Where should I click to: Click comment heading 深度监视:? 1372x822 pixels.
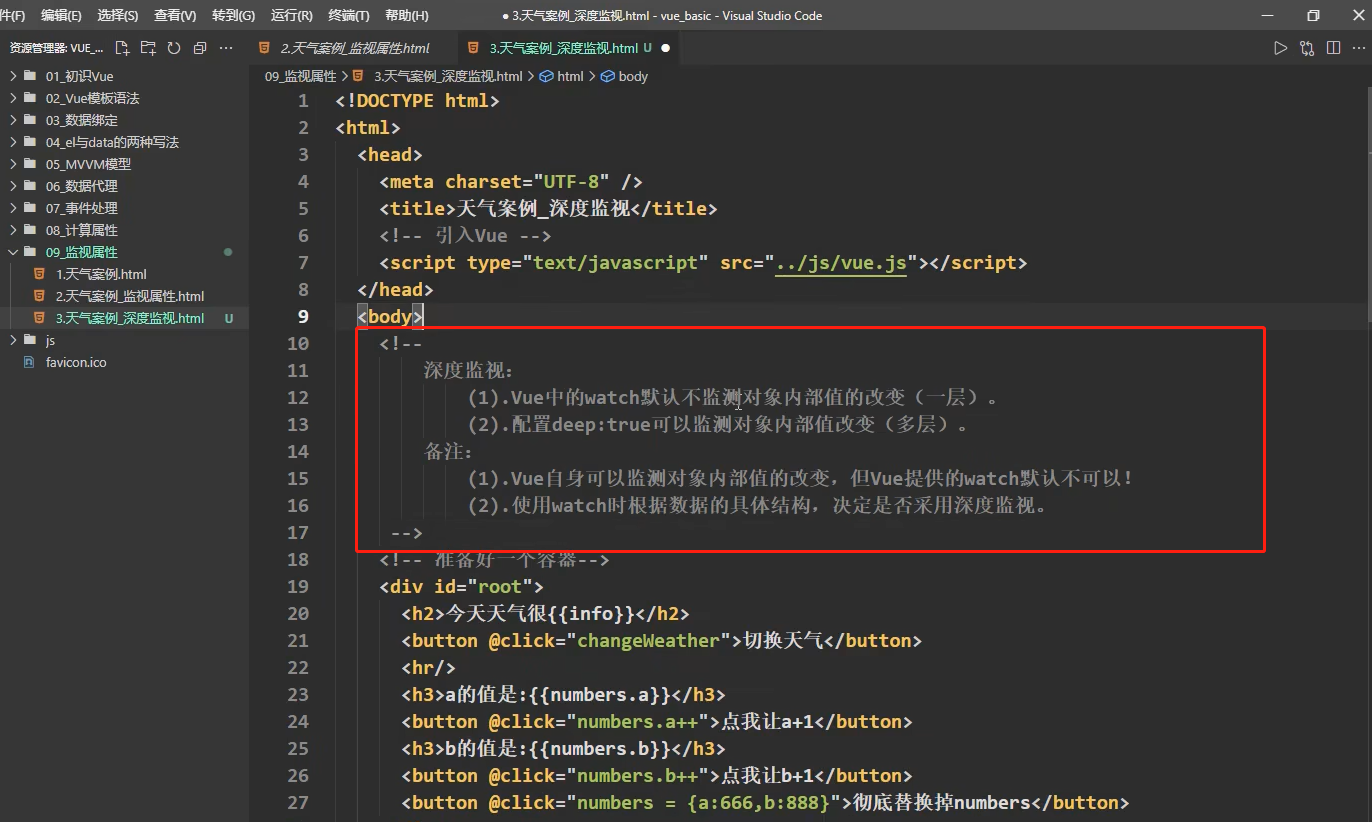point(468,371)
